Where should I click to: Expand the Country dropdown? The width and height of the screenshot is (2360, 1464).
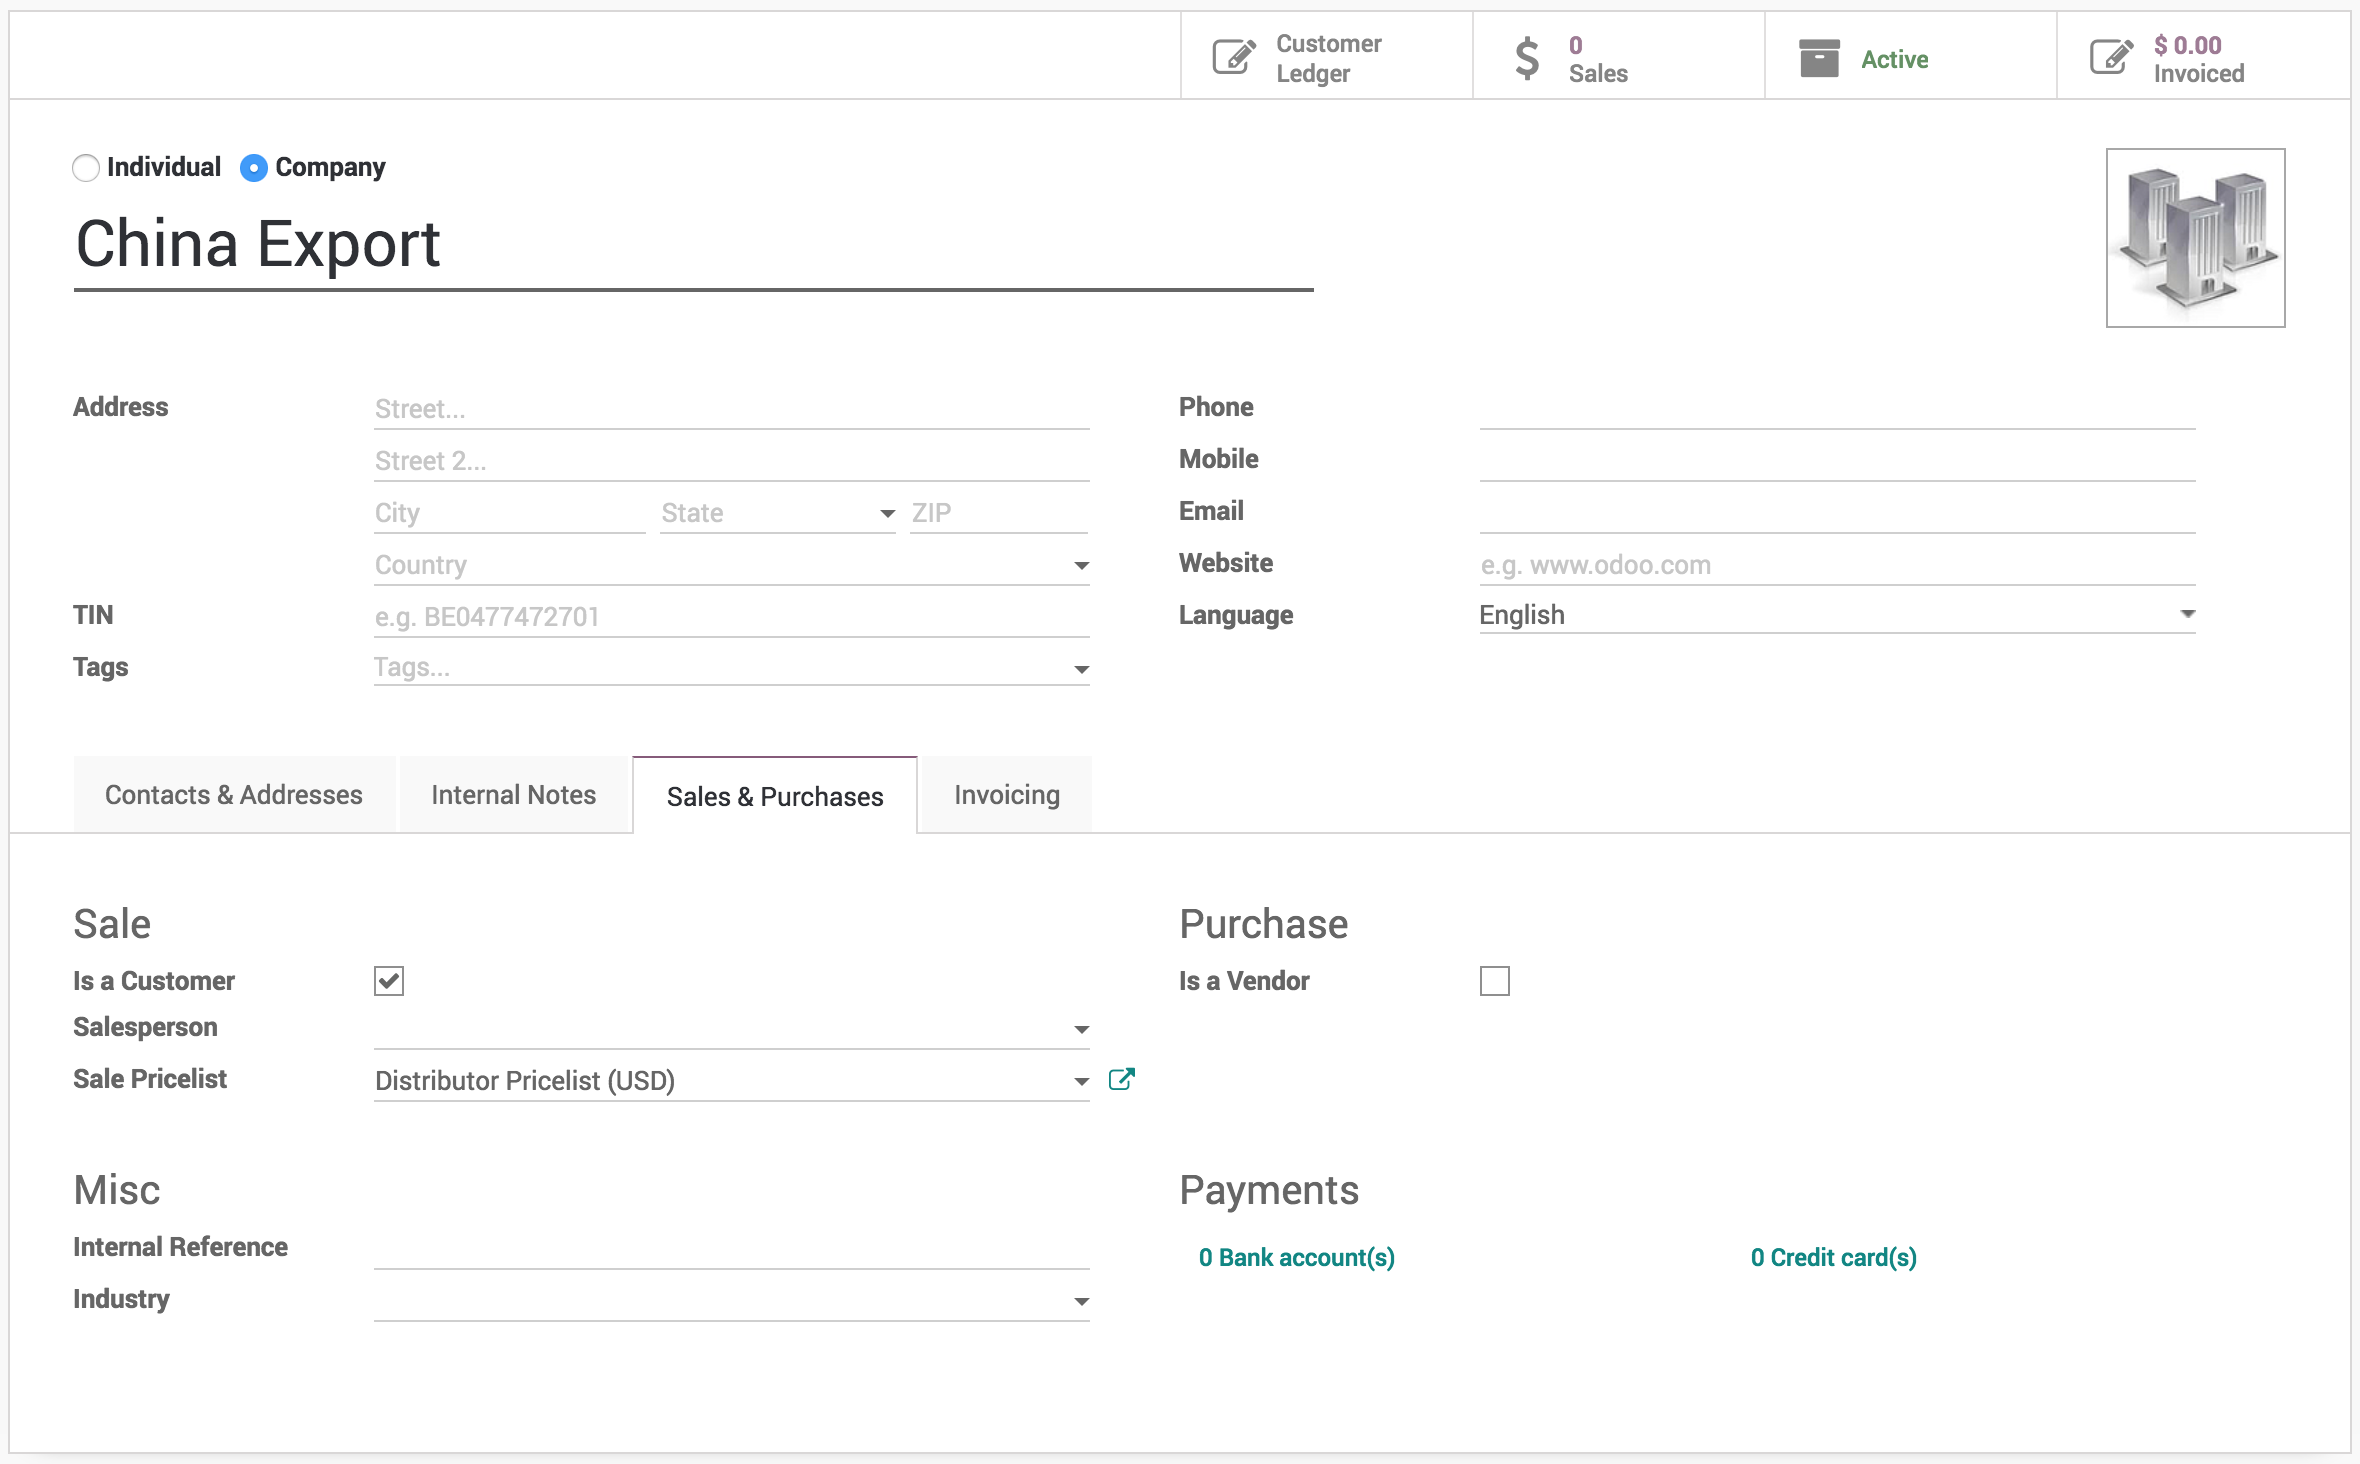point(1081,566)
